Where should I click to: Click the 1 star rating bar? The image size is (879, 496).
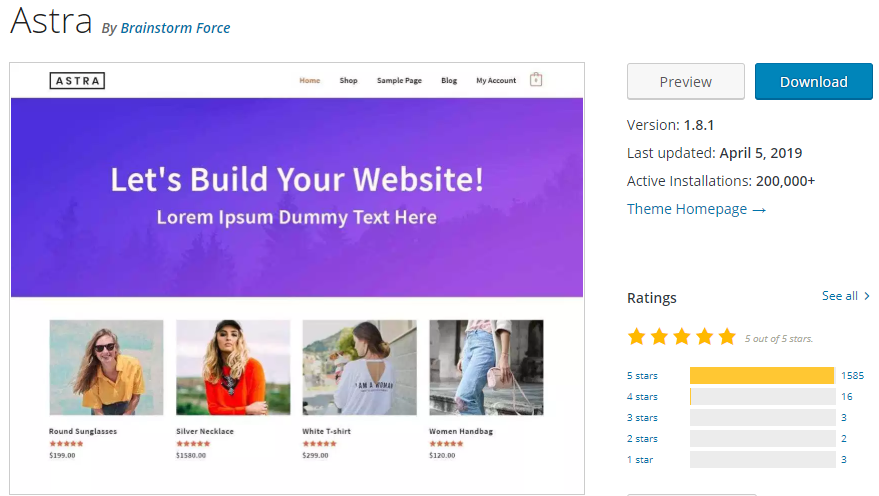coord(762,460)
